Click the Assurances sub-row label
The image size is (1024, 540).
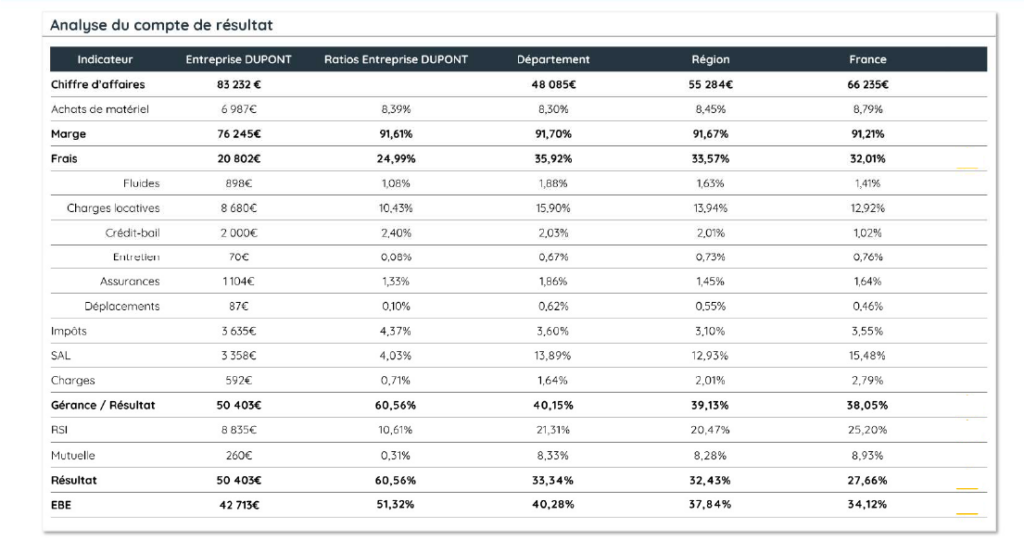129,281
